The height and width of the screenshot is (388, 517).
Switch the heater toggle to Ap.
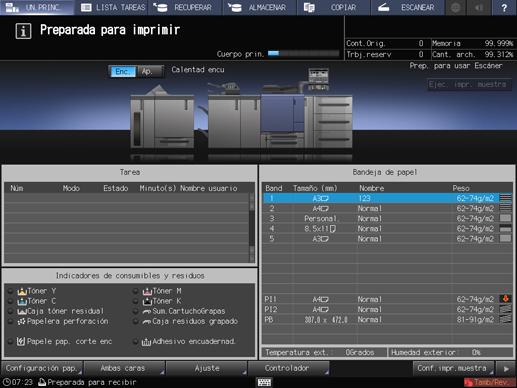pyautogui.click(x=150, y=71)
